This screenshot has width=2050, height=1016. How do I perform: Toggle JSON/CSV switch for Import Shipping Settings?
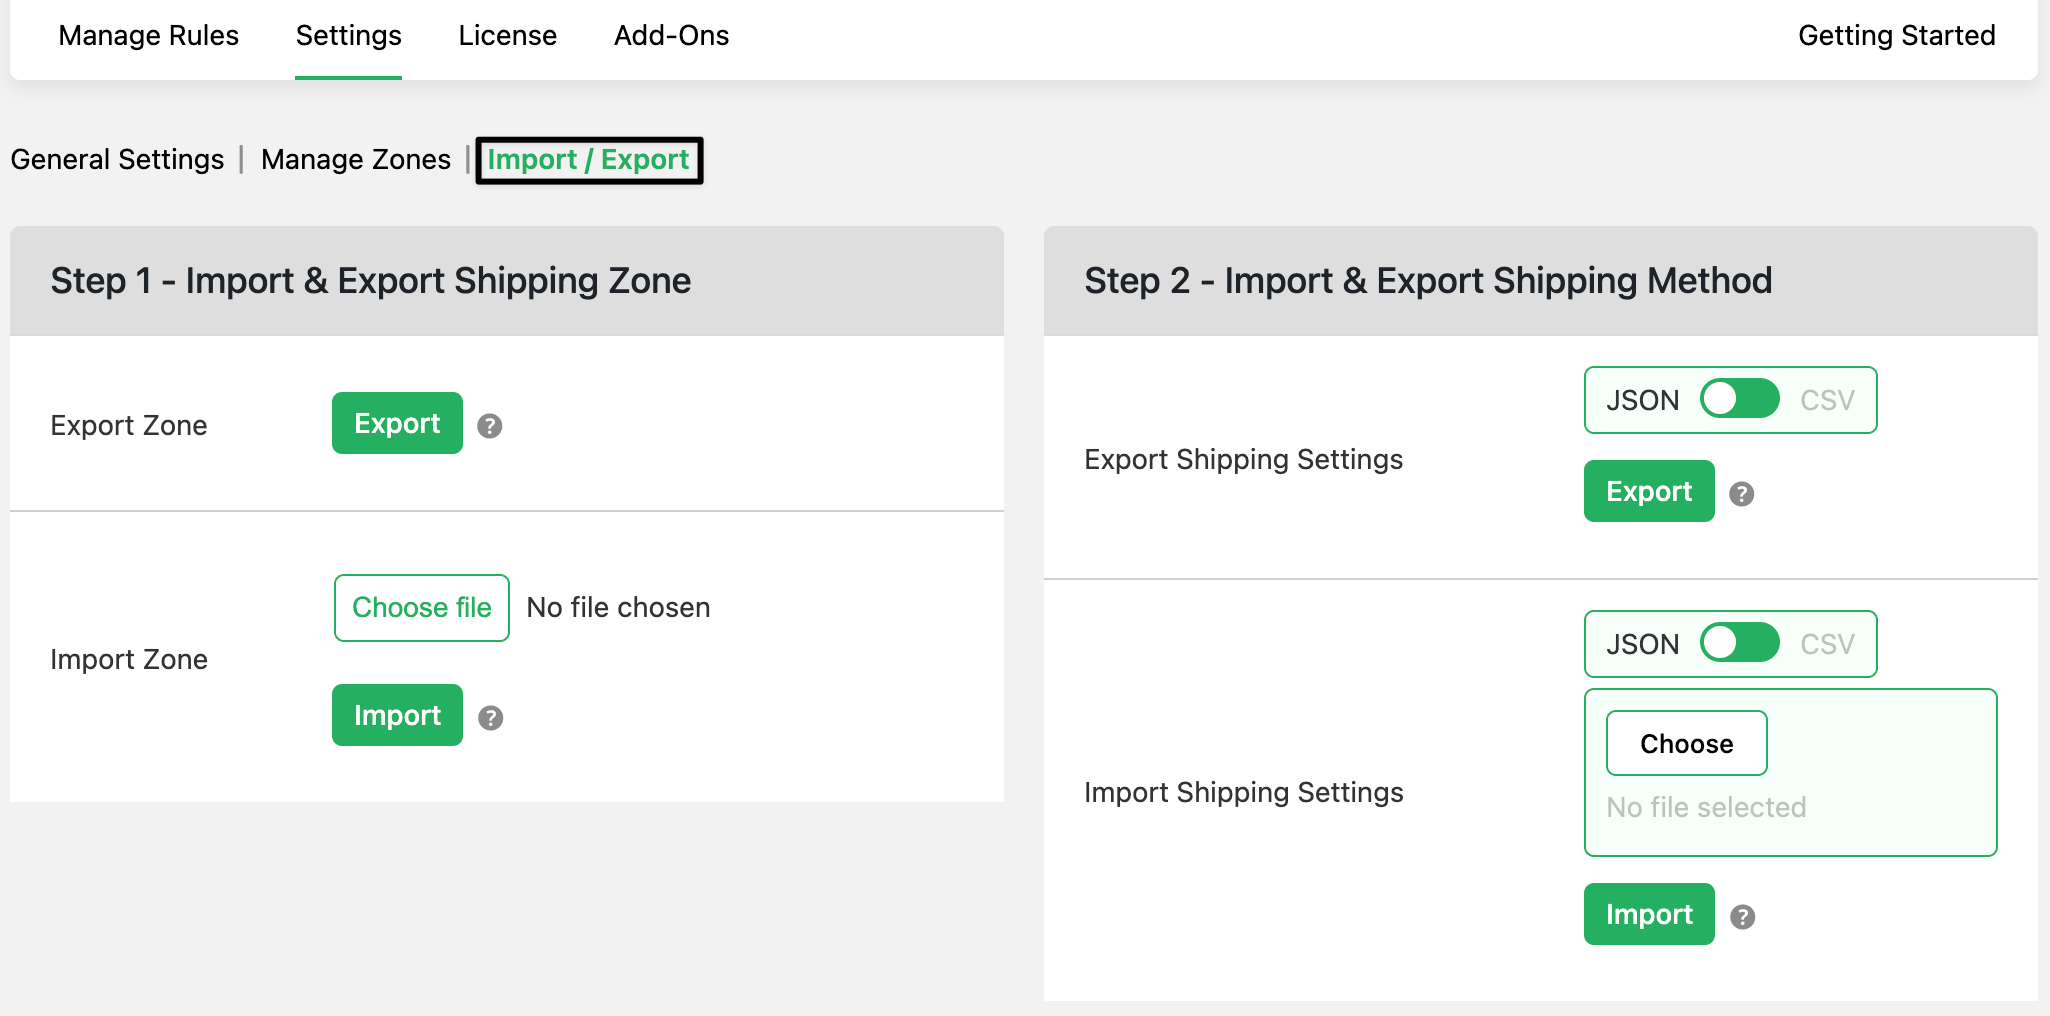[1739, 643]
